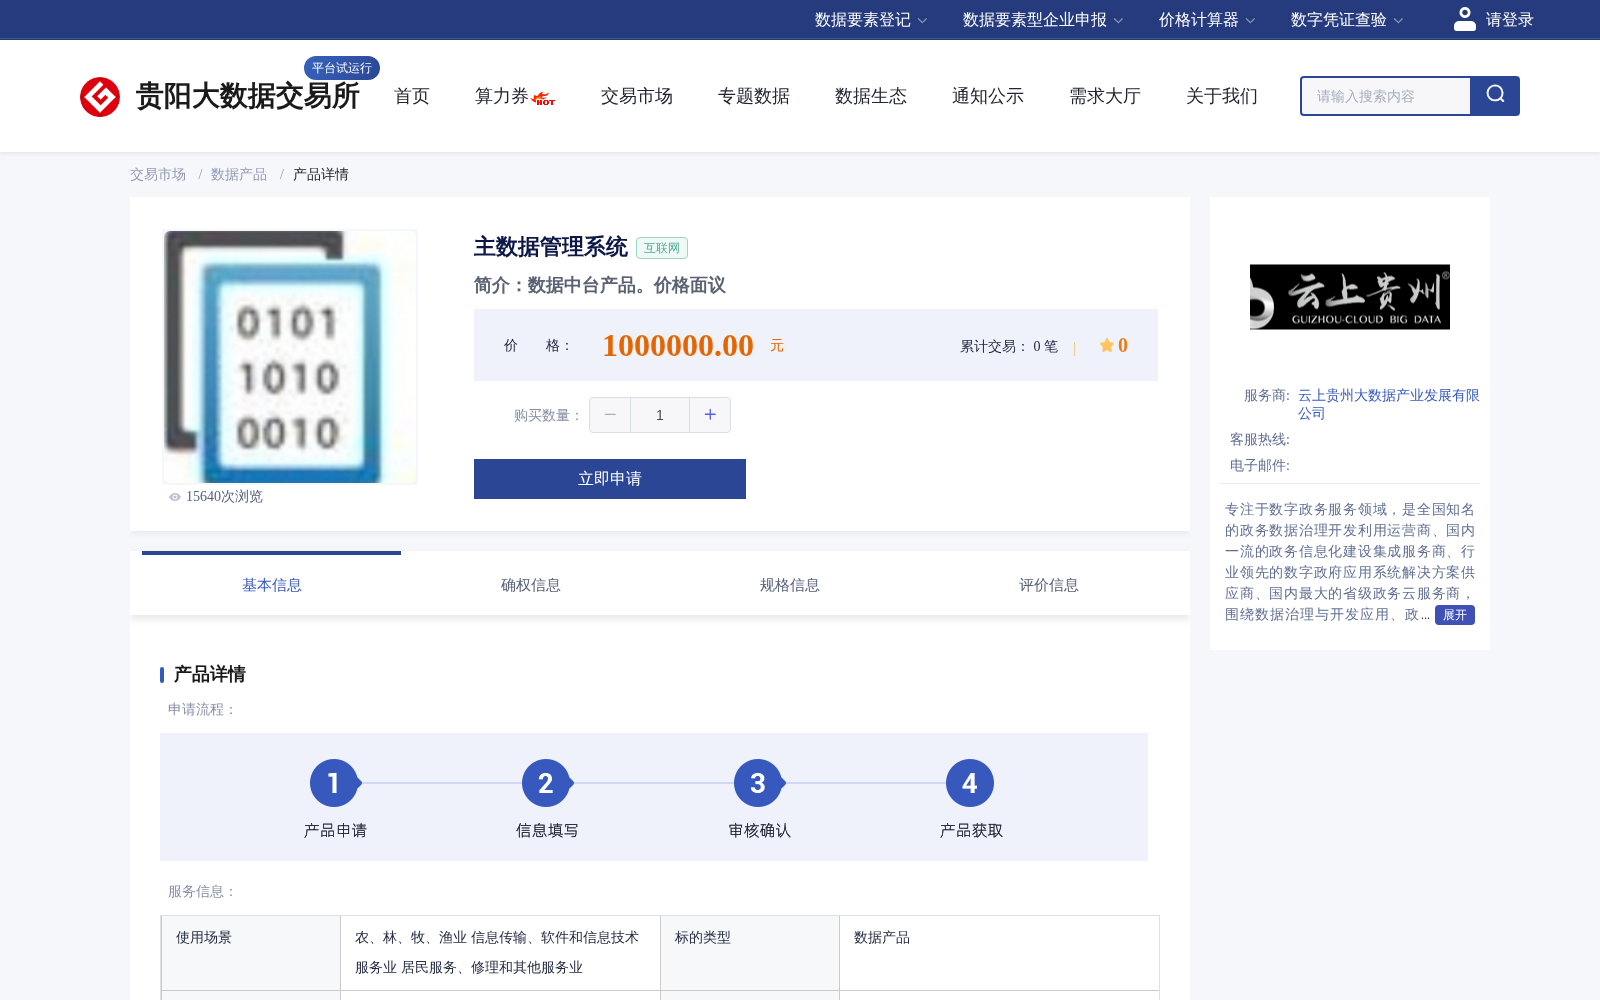Viewport: 1600px width, 1000px height.
Task: Click the 产品详情 breadcrumb text
Action: point(321,174)
